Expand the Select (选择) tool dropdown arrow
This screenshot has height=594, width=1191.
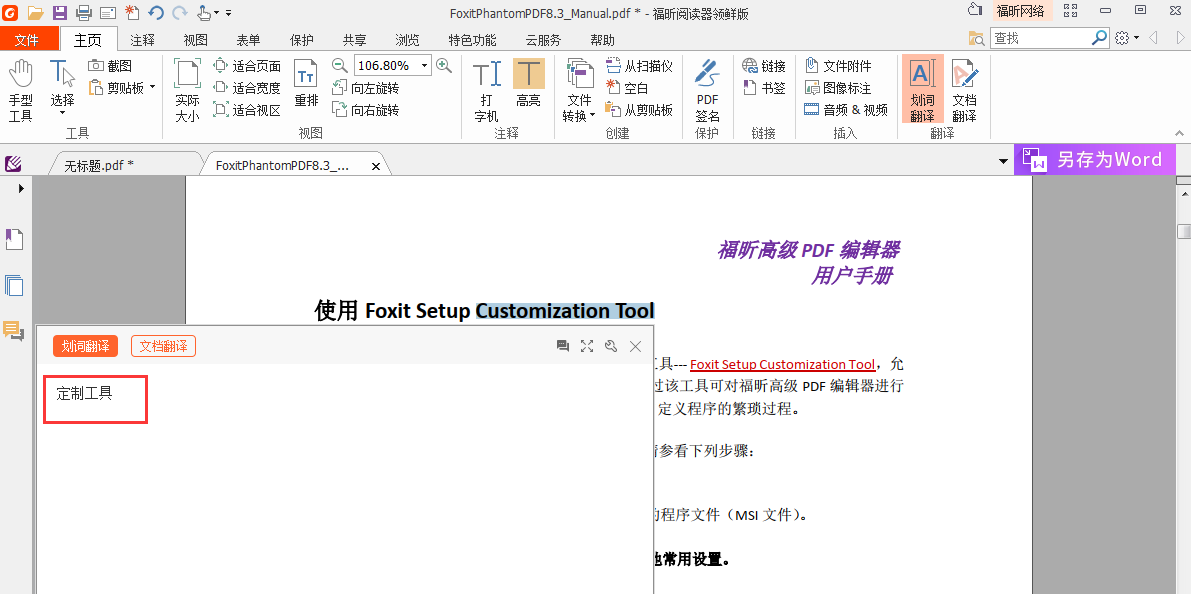pyautogui.click(x=62, y=114)
